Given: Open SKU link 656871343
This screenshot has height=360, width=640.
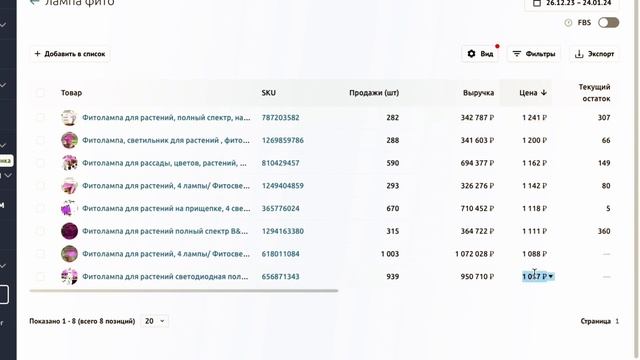Looking at the screenshot, I should [280, 277].
